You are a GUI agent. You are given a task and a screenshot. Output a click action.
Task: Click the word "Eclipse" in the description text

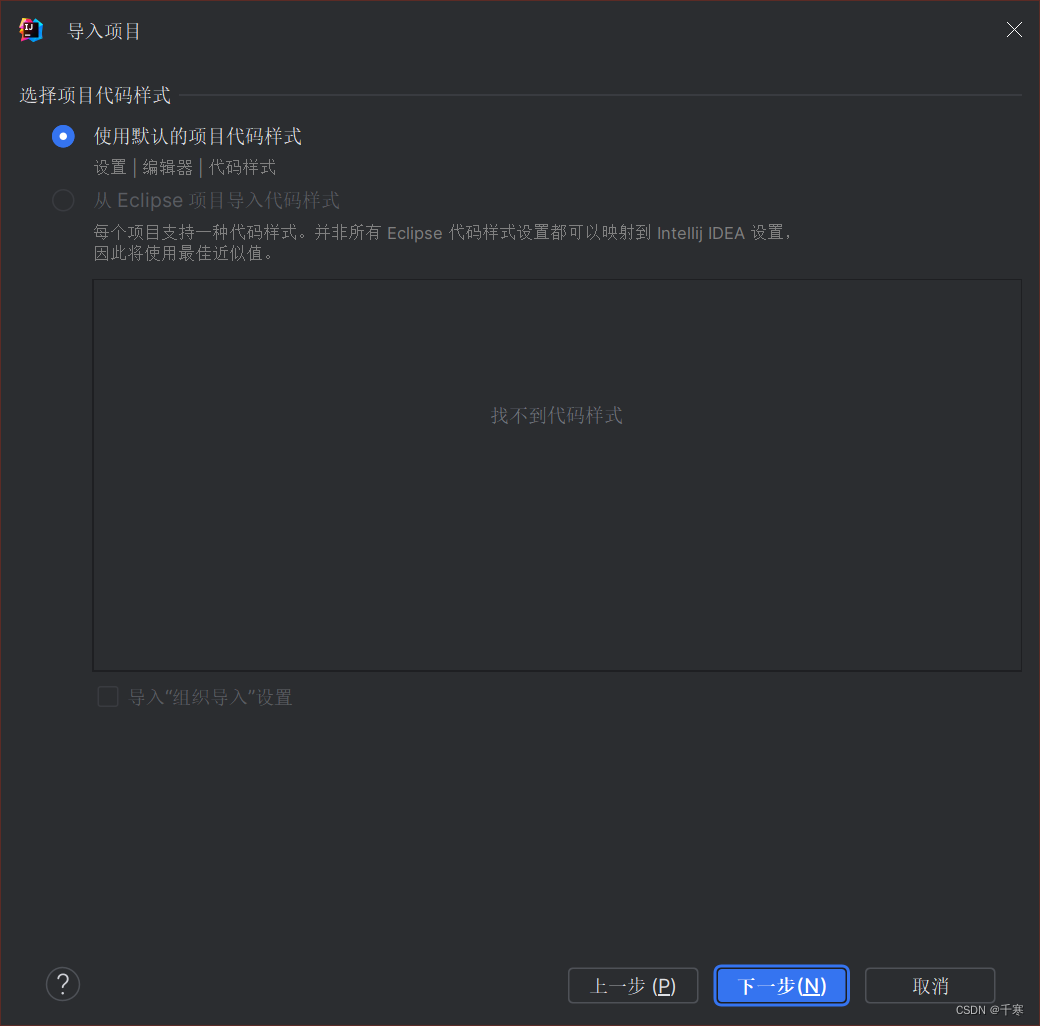coord(415,232)
